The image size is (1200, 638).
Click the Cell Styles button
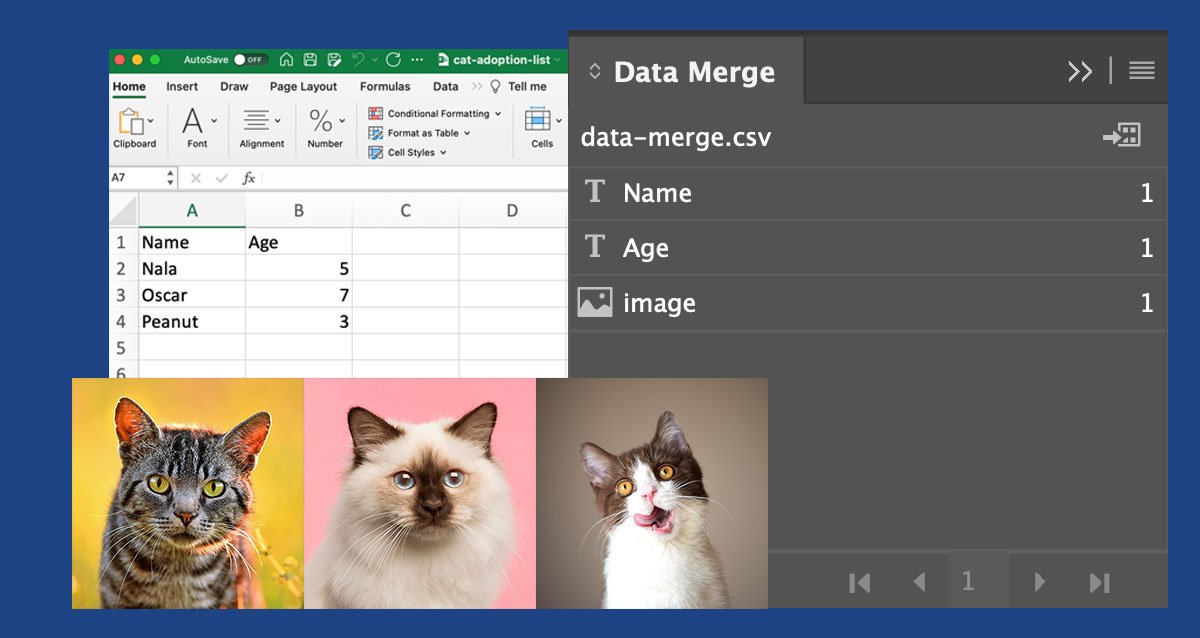tap(407, 153)
